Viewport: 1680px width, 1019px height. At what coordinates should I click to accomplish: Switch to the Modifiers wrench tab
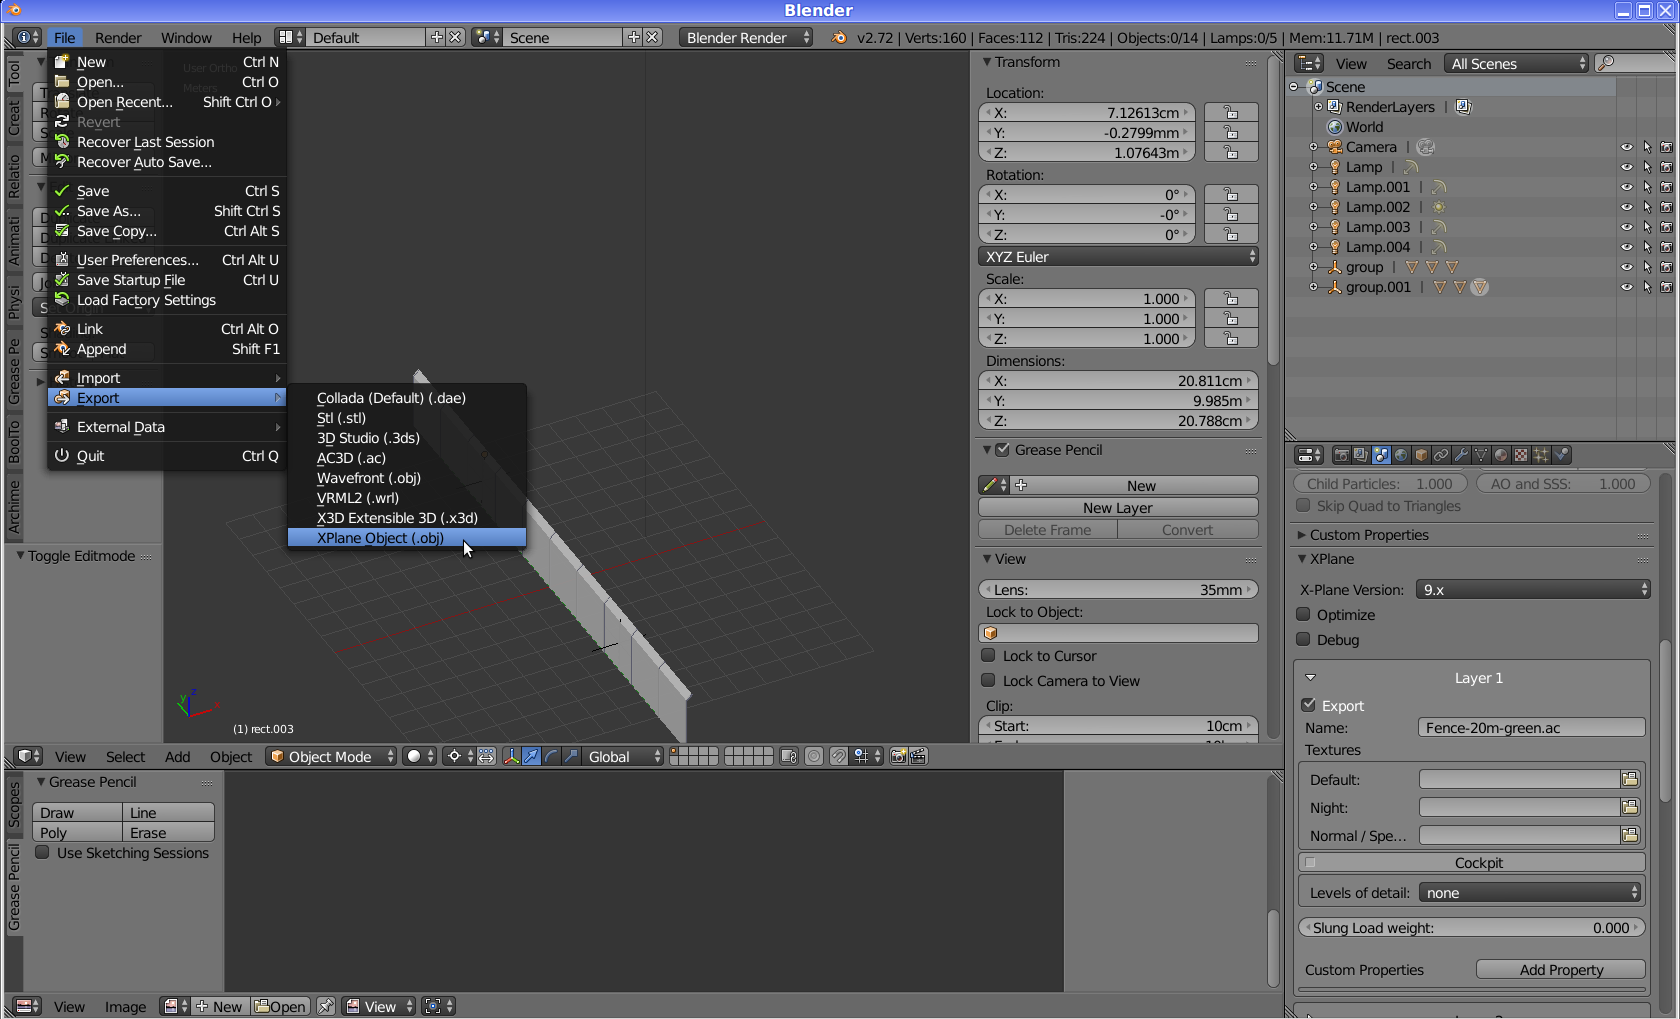(x=1461, y=455)
